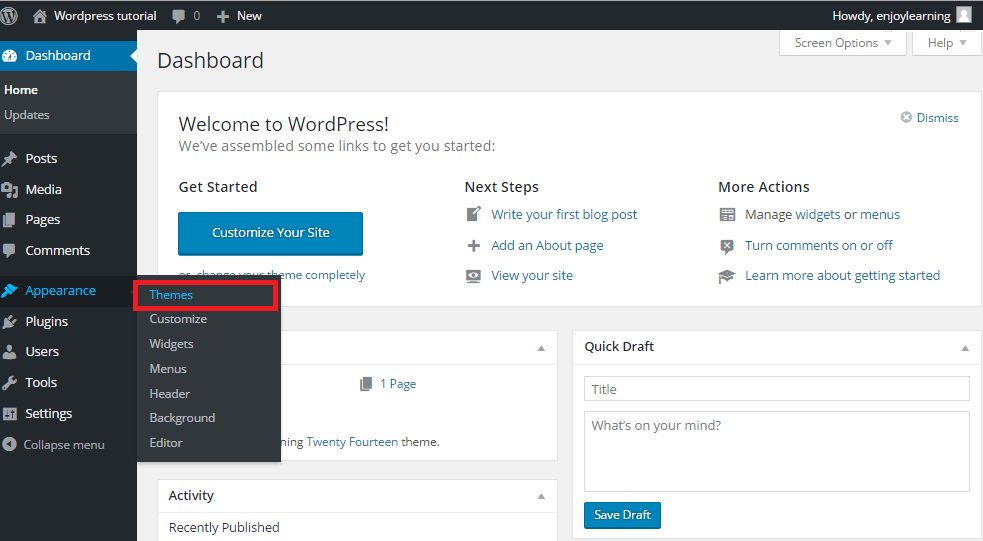Click the Manage widgets grid icon
This screenshot has height=541, width=983.
[x=727, y=215]
